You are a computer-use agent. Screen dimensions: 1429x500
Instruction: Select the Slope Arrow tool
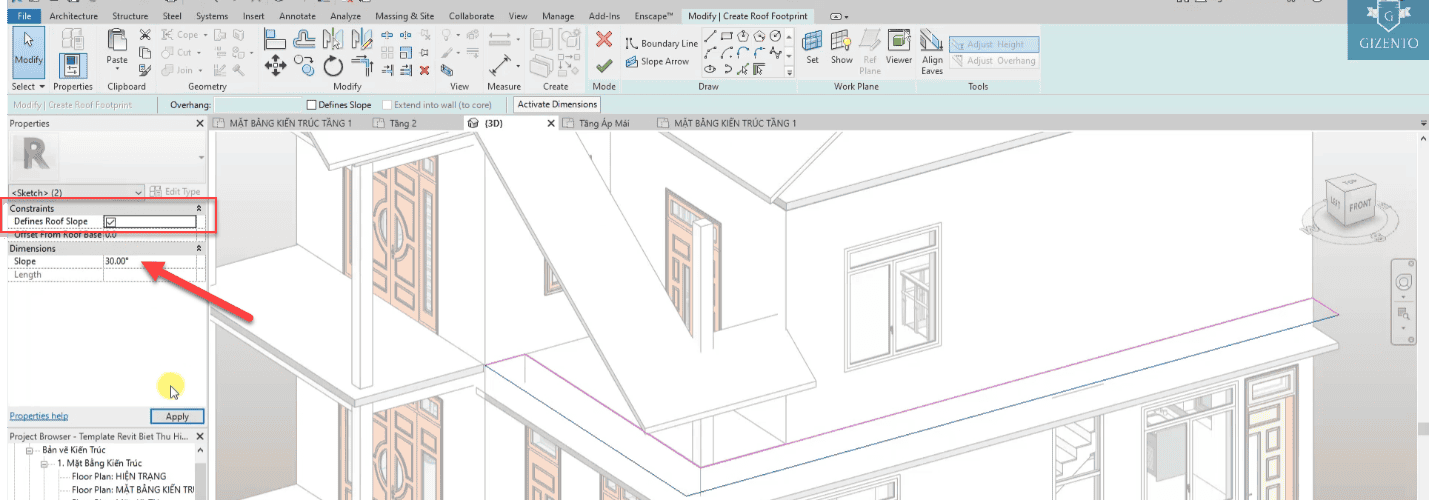pos(658,62)
